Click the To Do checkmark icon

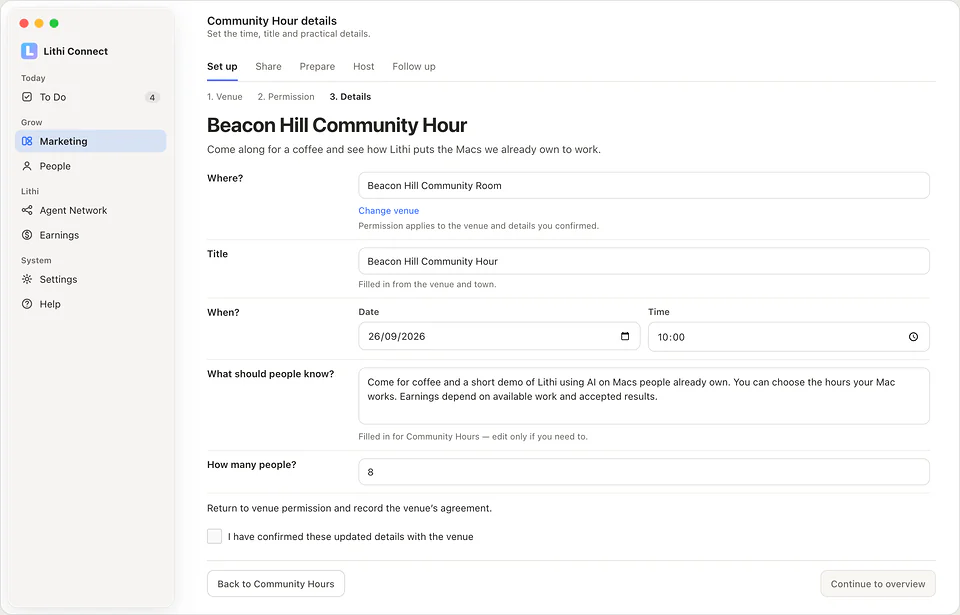tap(27, 97)
